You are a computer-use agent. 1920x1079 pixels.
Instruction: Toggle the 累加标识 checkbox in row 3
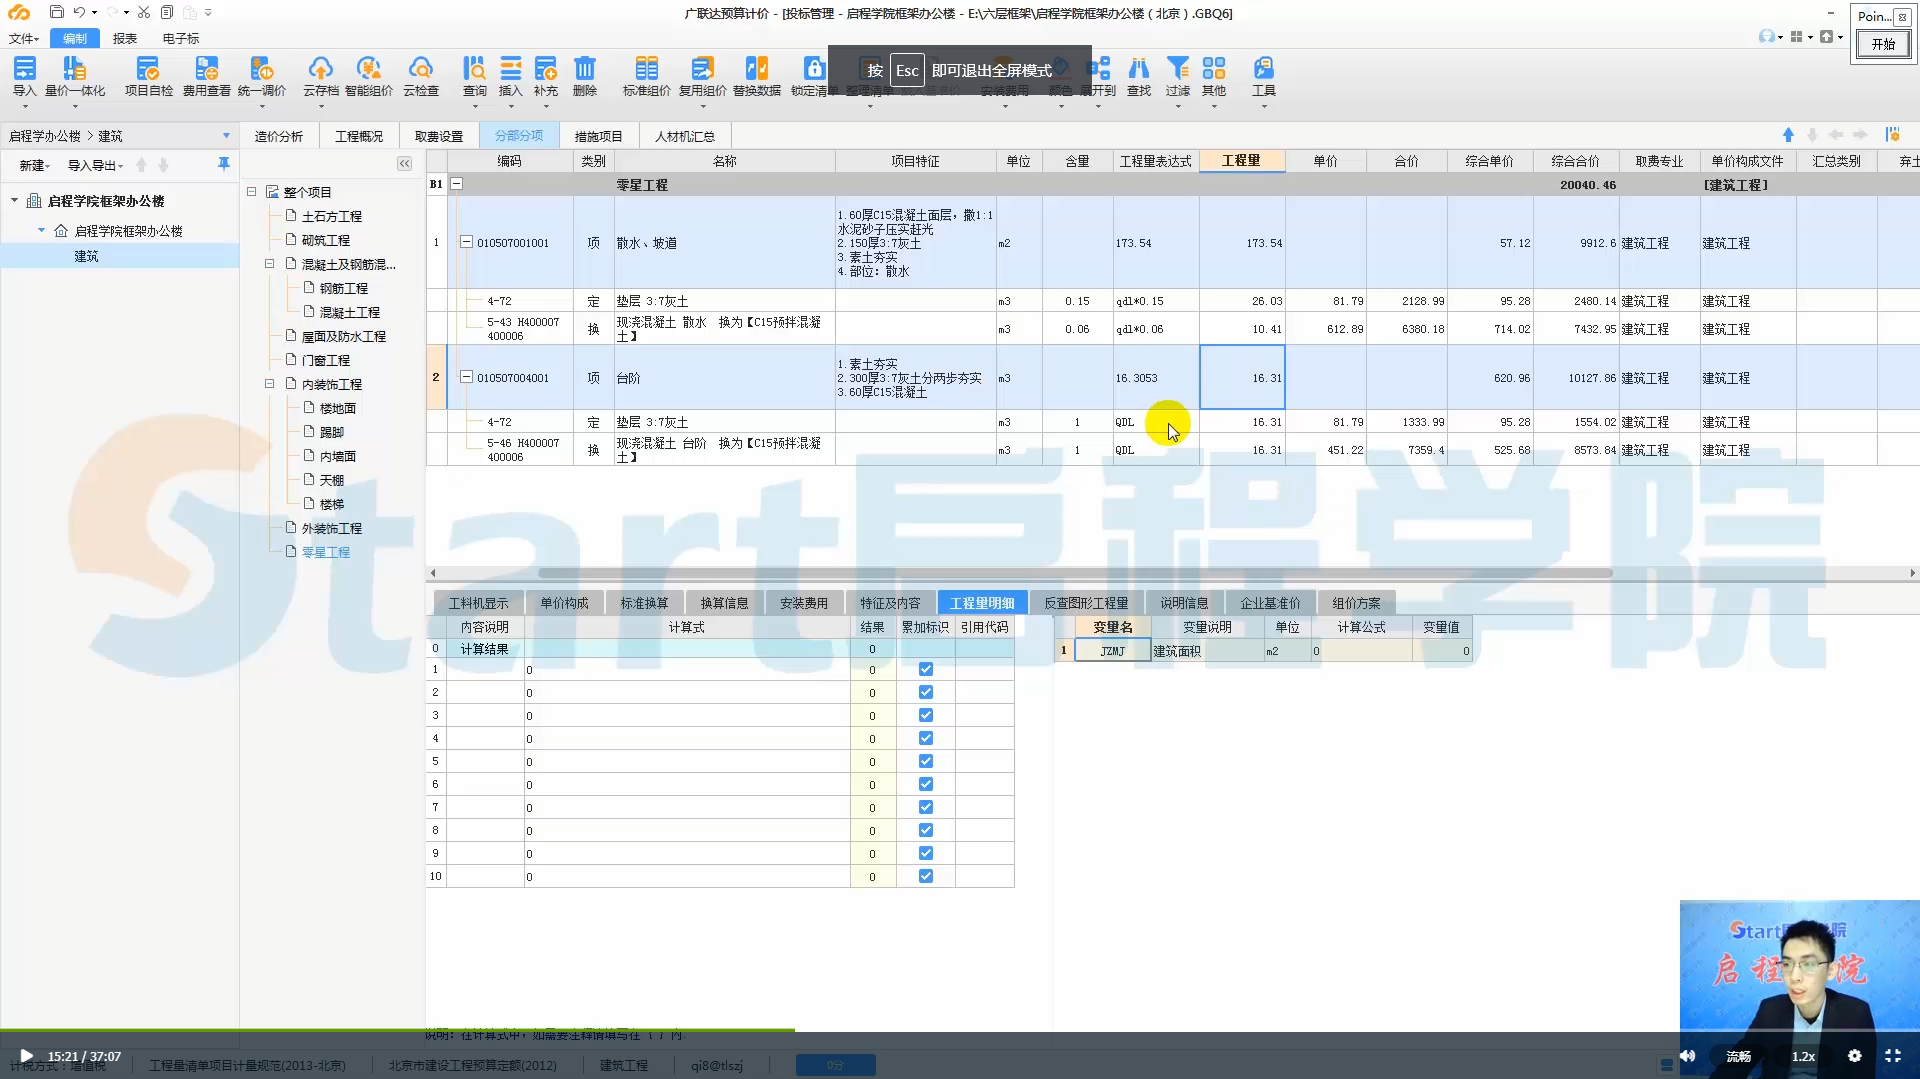tap(926, 715)
